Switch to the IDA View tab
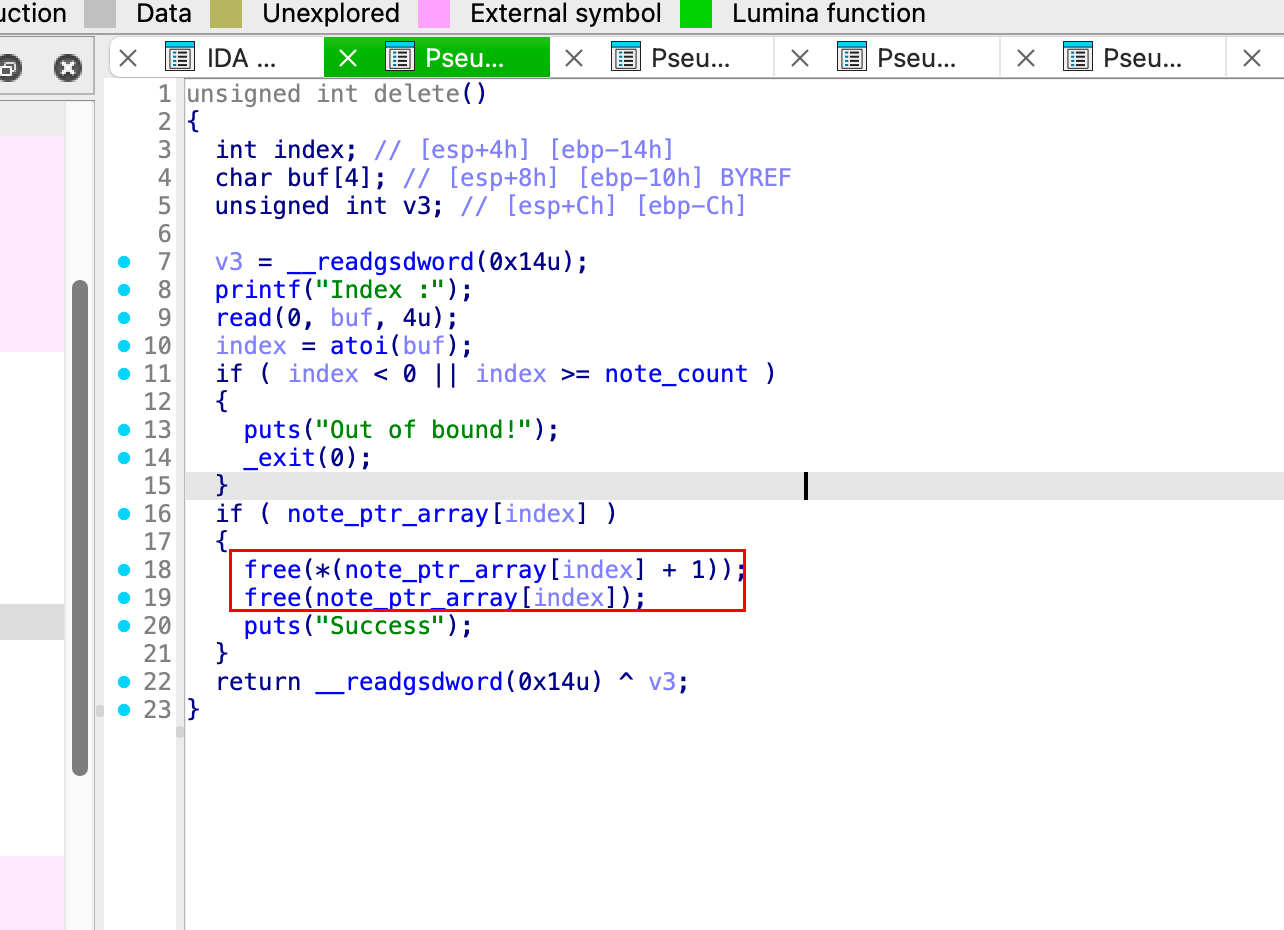The image size is (1284, 930). (240, 57)
